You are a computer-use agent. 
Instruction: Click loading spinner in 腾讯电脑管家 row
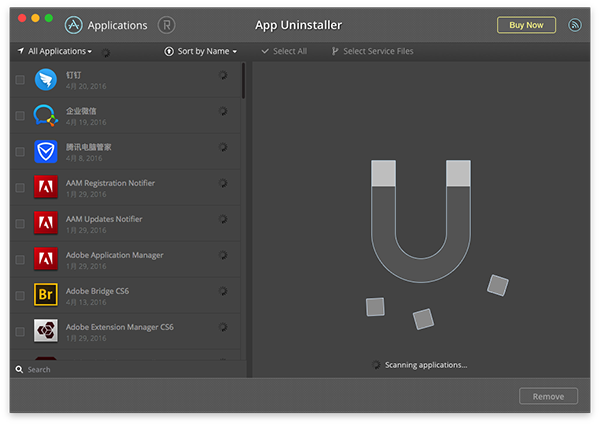(223, 147)
